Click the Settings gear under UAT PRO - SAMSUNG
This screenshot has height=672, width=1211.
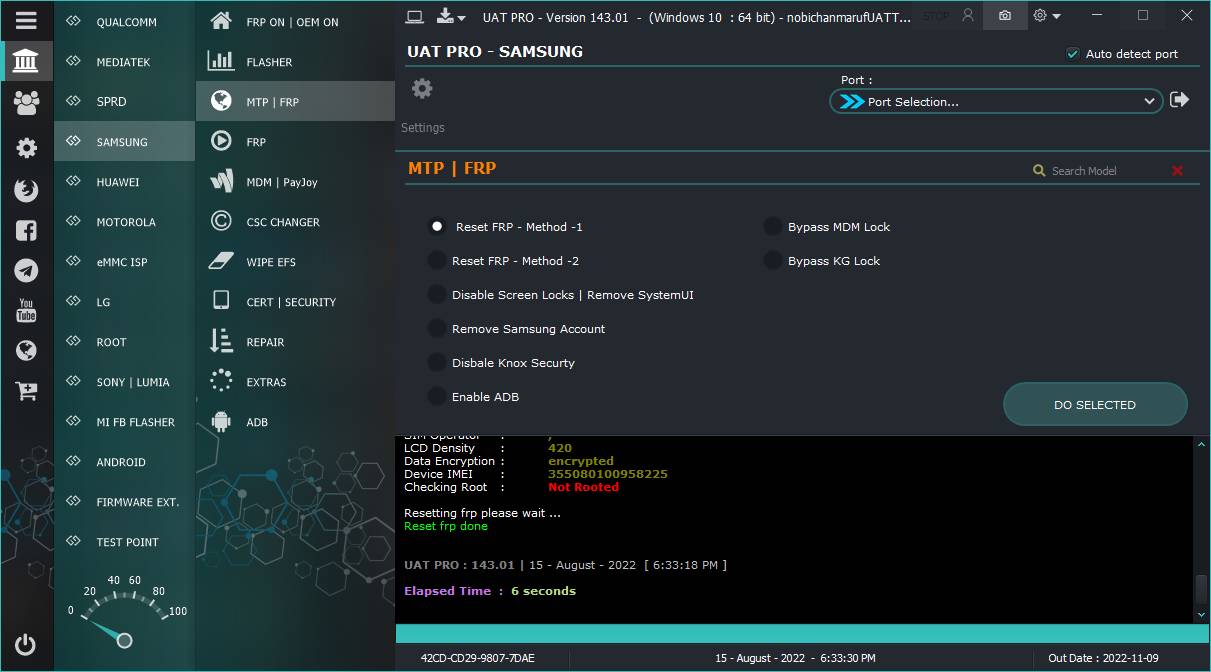(422, 89)
